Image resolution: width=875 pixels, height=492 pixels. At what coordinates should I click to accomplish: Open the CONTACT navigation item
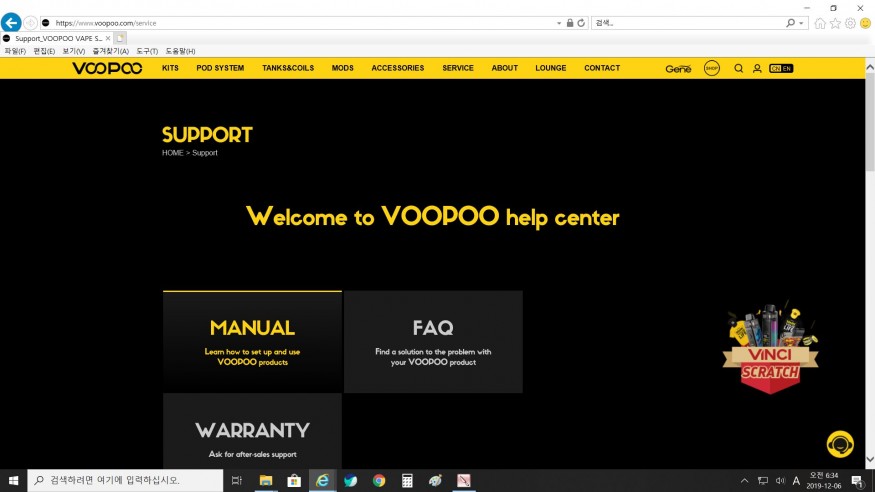[x=602, y=68]
